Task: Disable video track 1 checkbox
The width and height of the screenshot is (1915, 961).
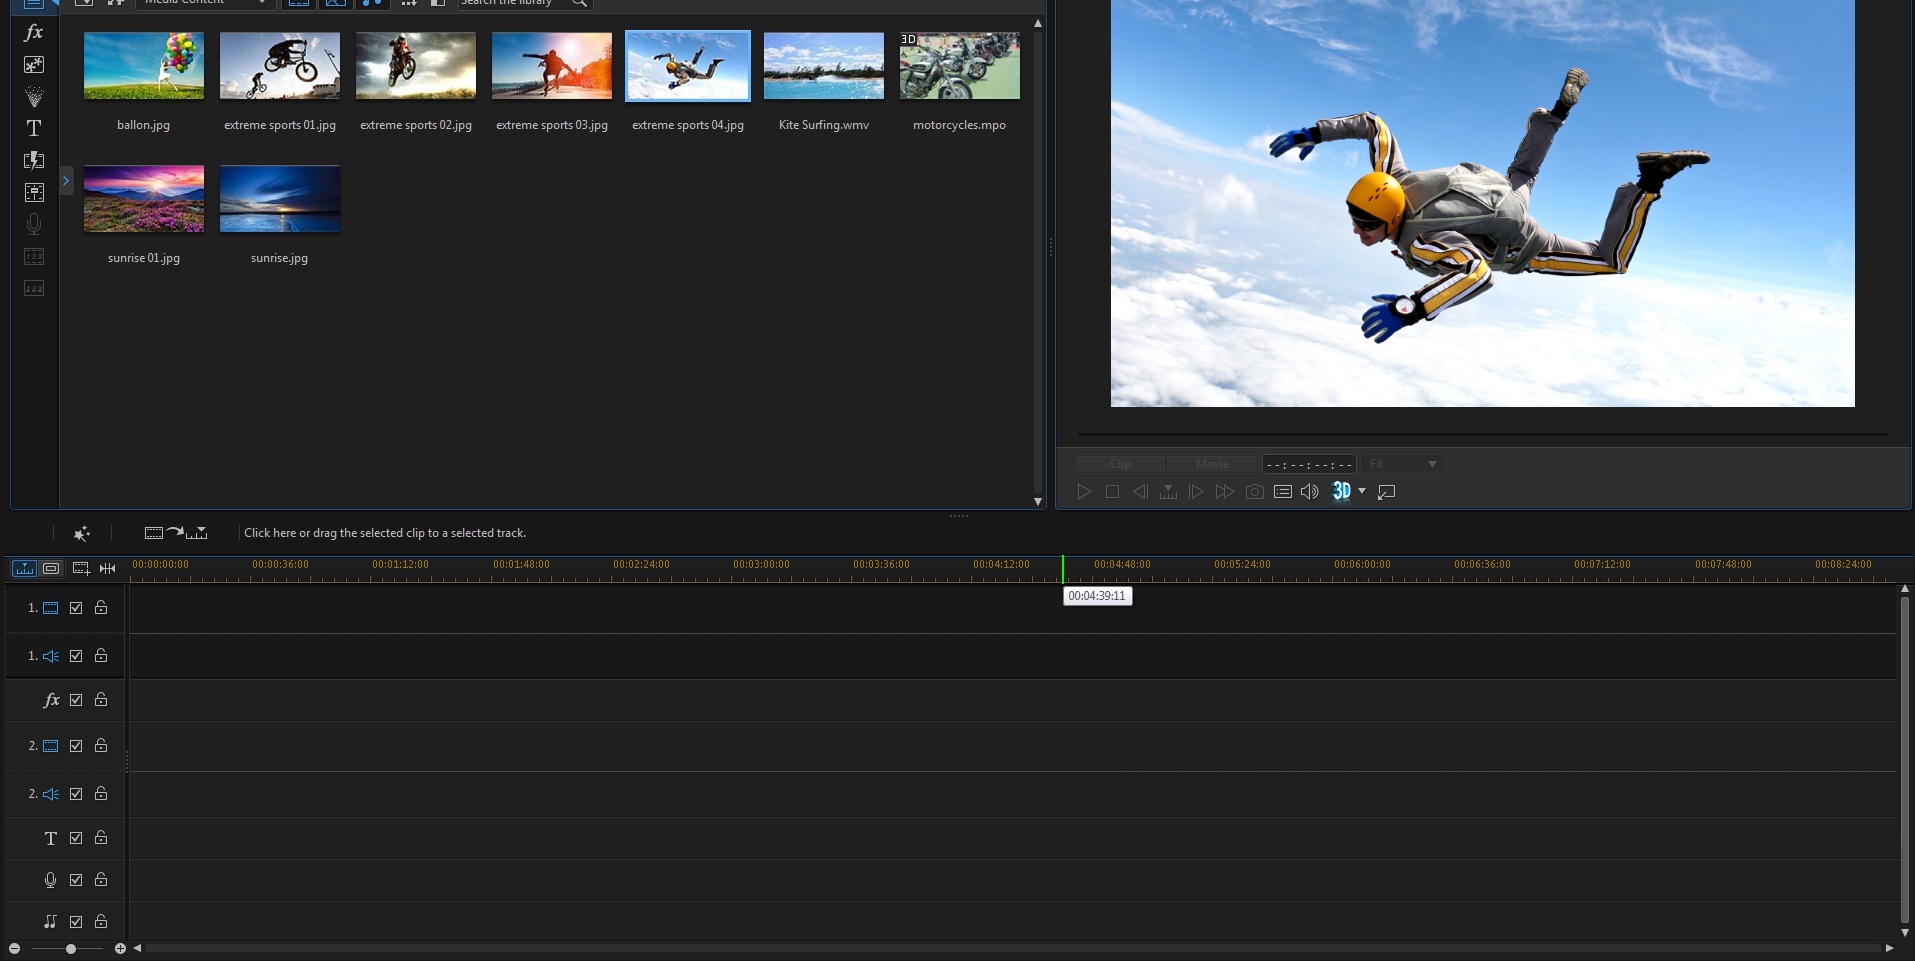Action: pyautogui.click(x=76, y=608)
